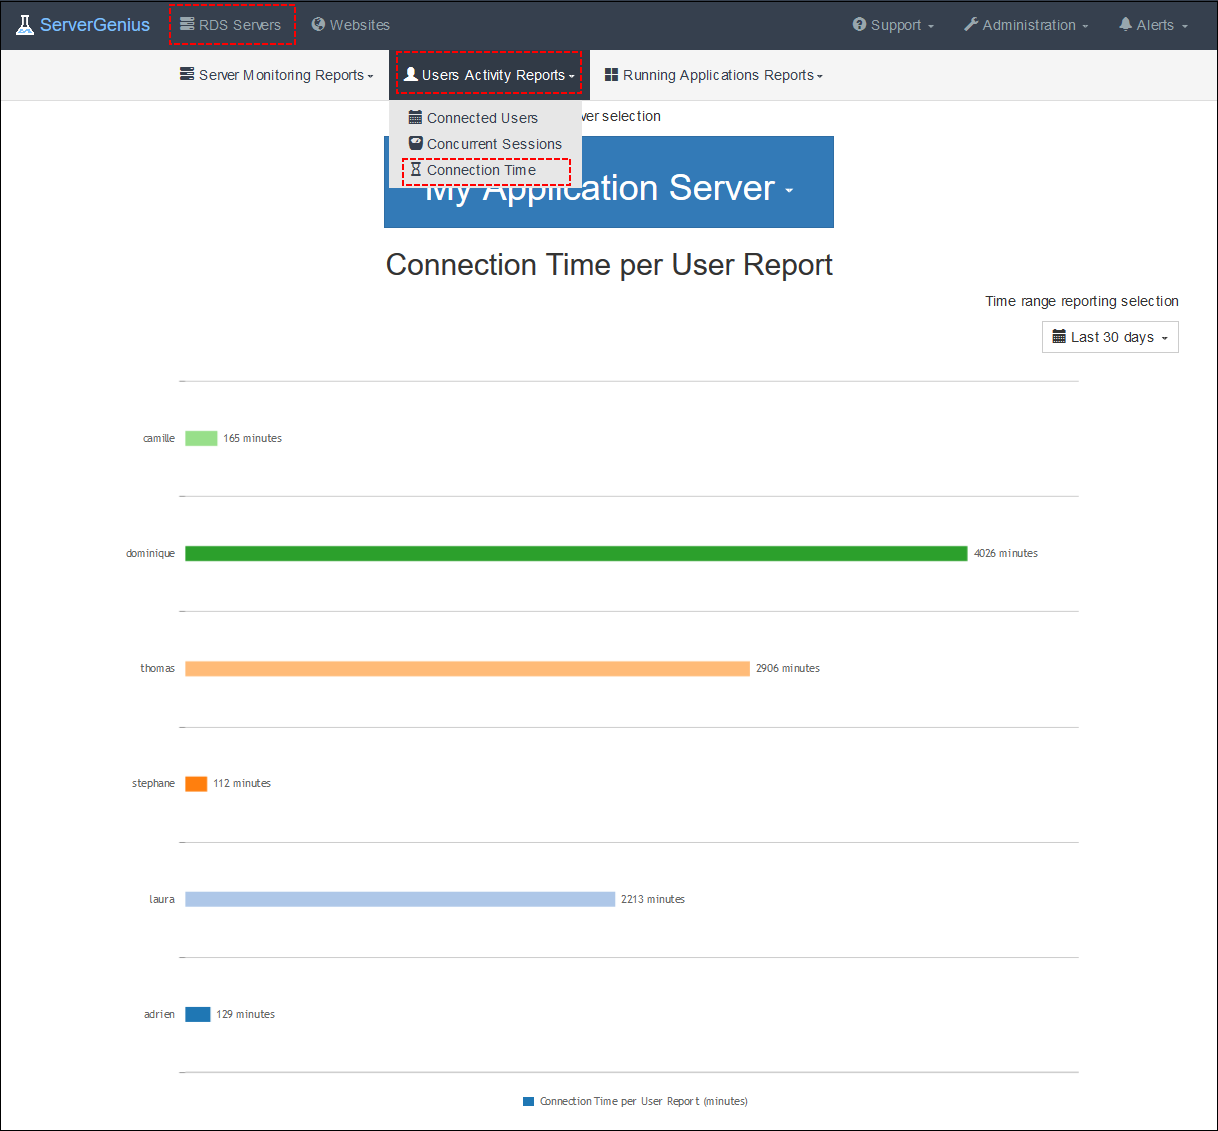Click the grid icon on Running Applications Reports

(612, 74)
